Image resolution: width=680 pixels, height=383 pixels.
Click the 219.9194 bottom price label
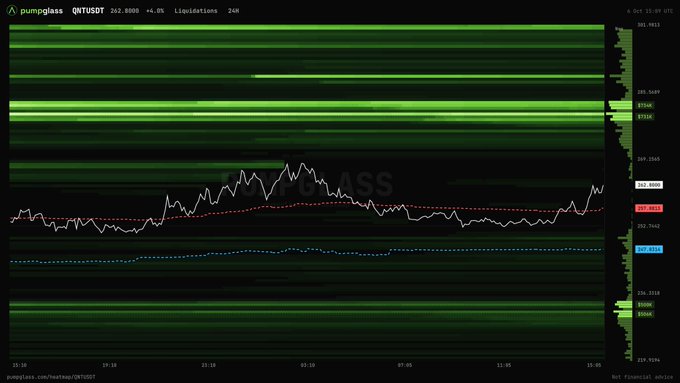(648, 360)
